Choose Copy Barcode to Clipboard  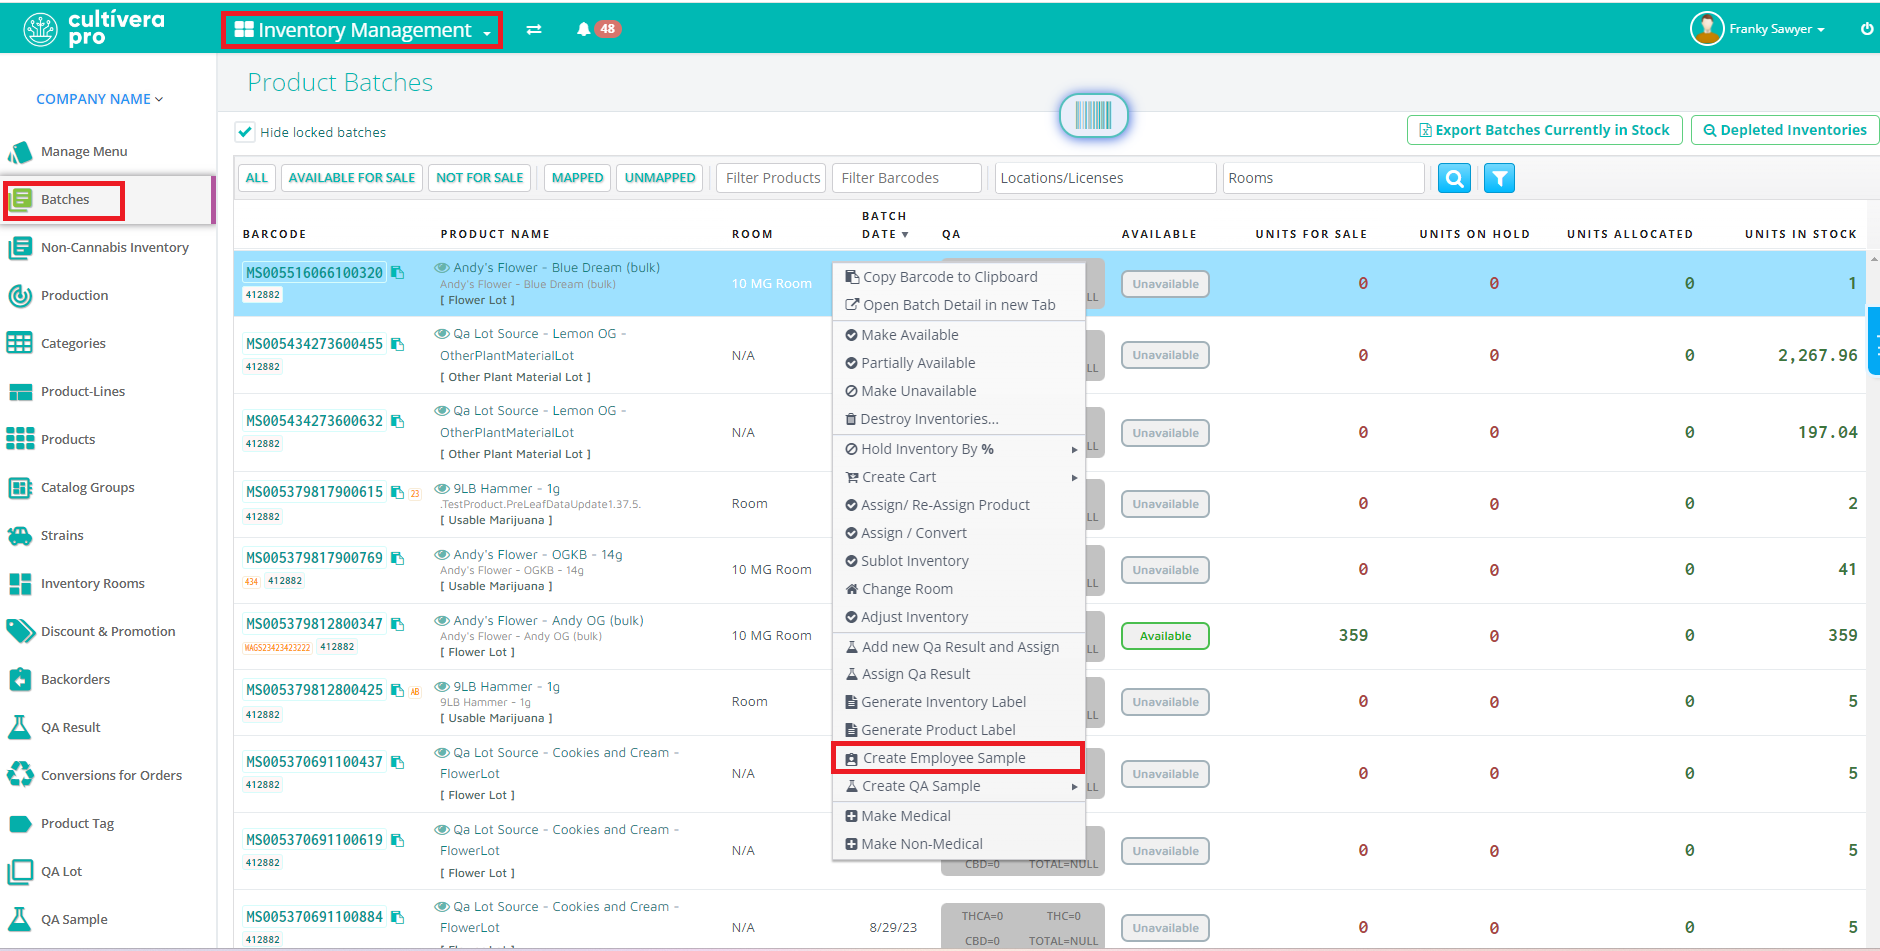tap(959, 277)
